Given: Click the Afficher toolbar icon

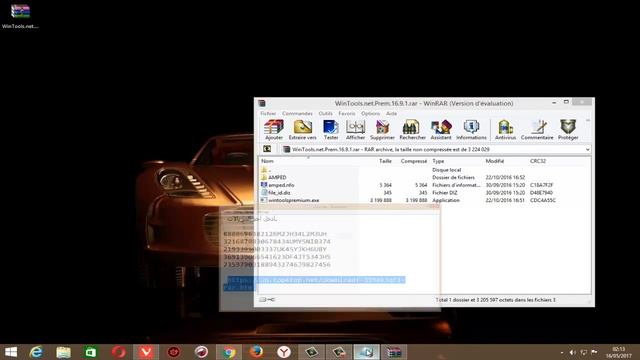Looking at the screenshot, I should [x=355, y=130].
